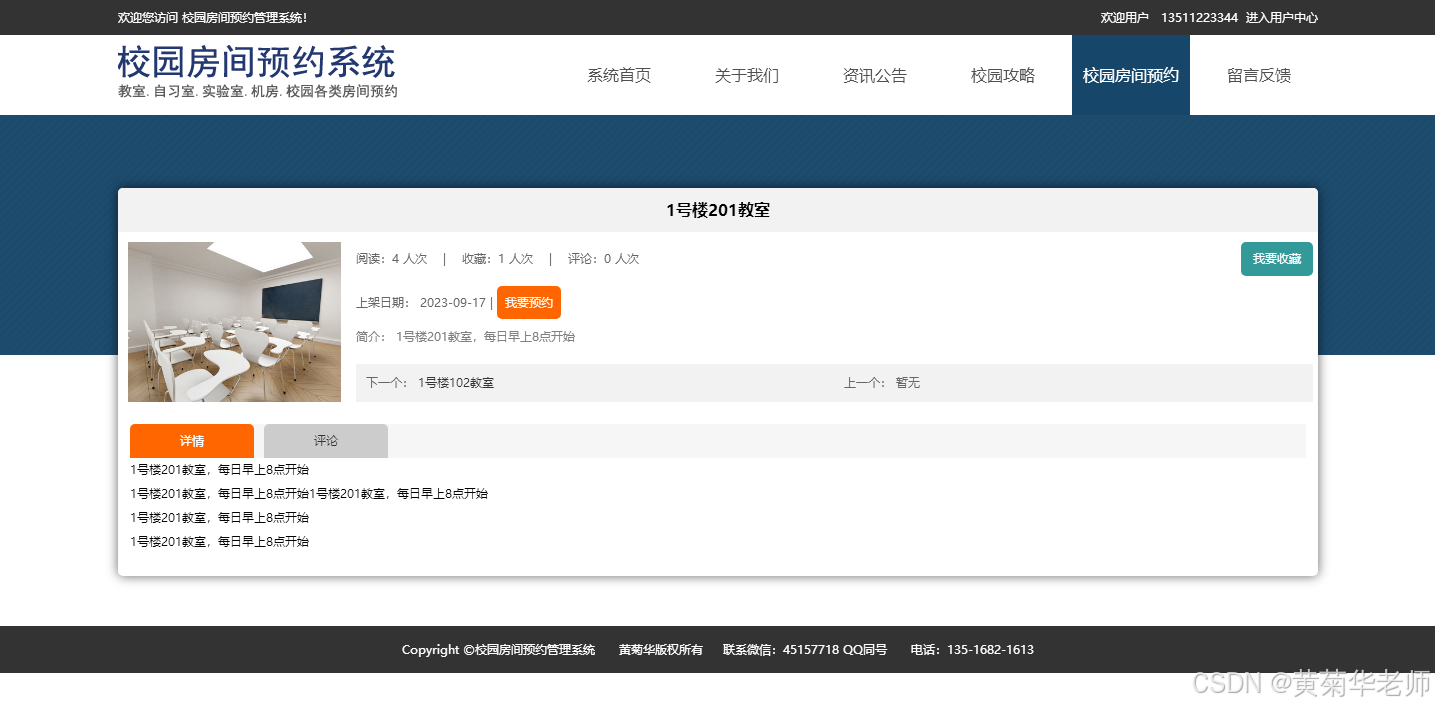Click the detail line with the sentence repeated twice
The width and height of the screenshot is (1435, 709).
tap(309, 494)
